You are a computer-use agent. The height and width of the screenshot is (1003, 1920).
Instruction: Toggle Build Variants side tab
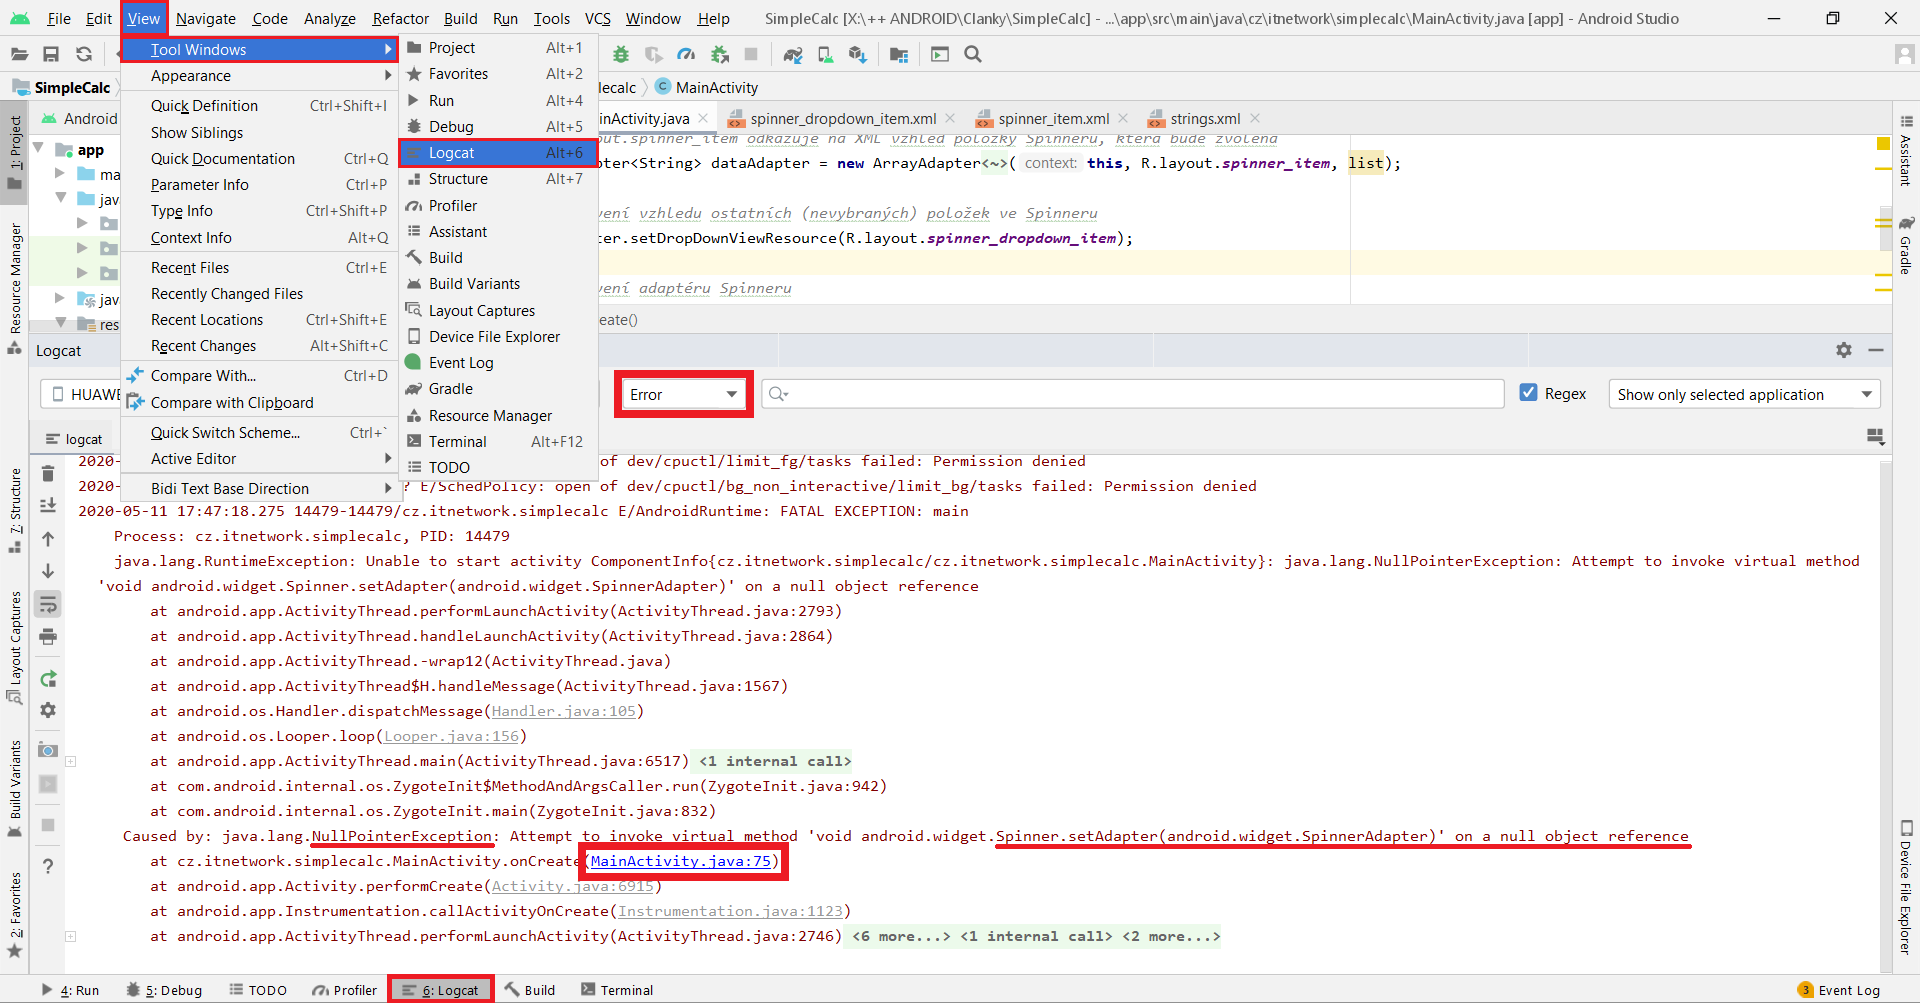coord(15,790)
